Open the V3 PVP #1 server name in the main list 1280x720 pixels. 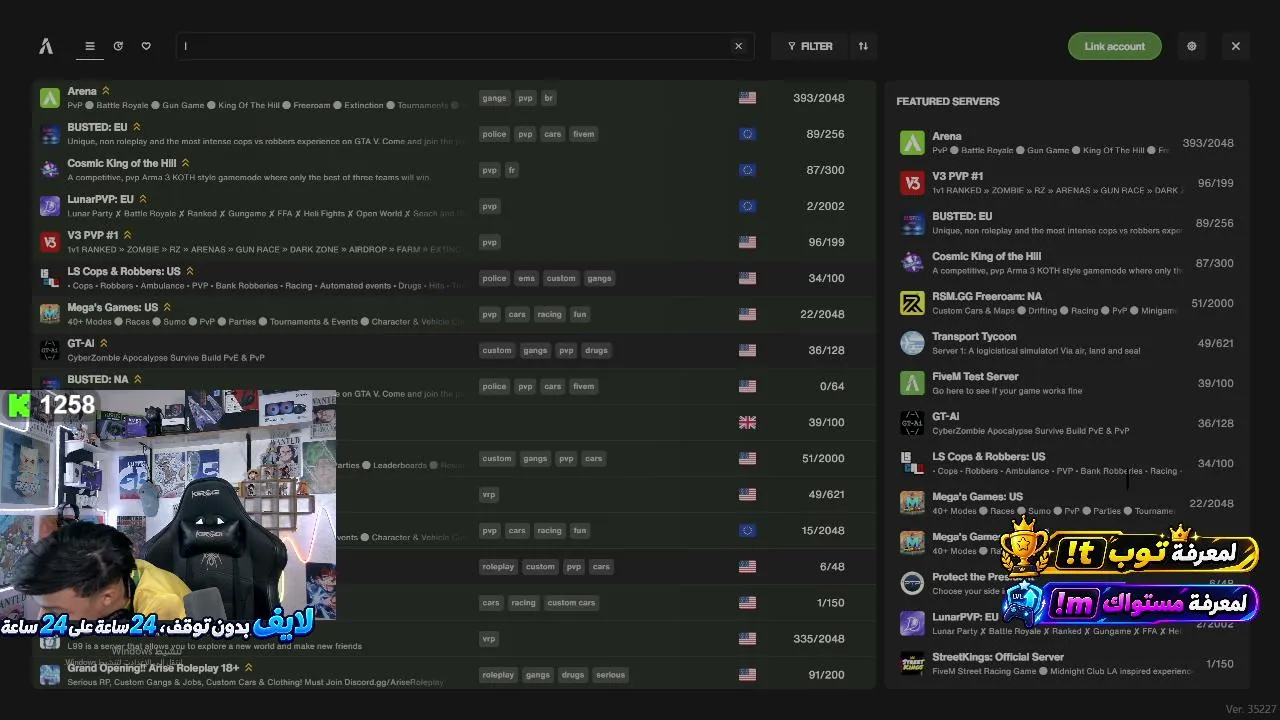[93, 235]
